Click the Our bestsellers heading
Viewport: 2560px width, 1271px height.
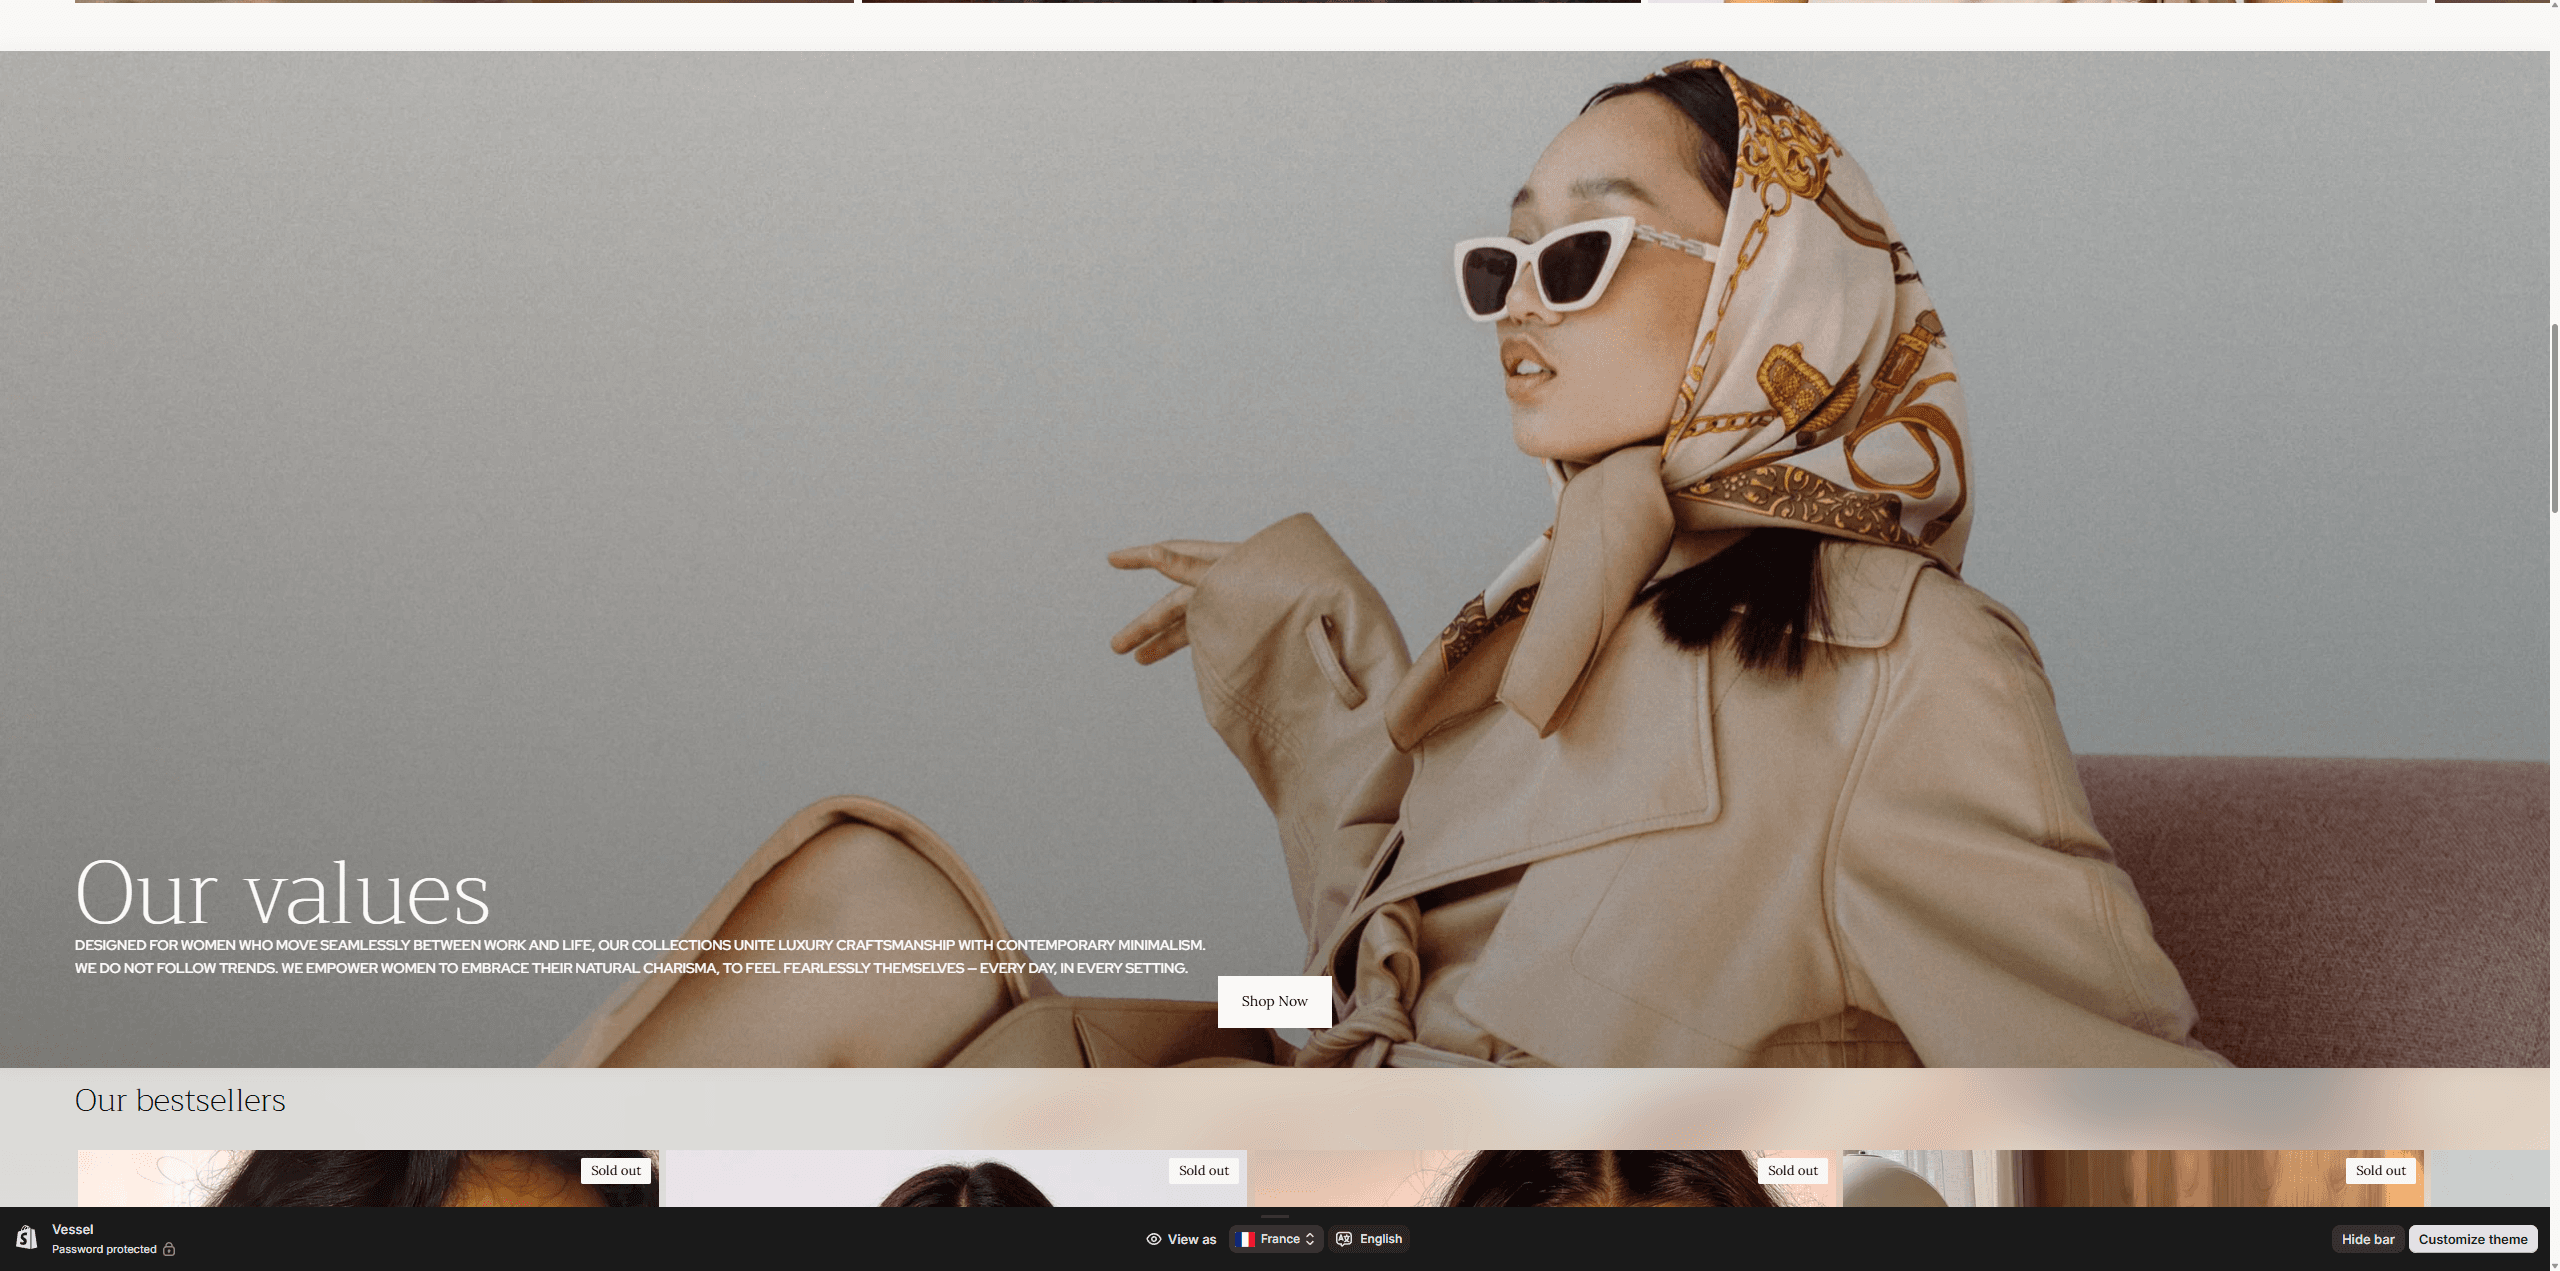(180, 1100)
